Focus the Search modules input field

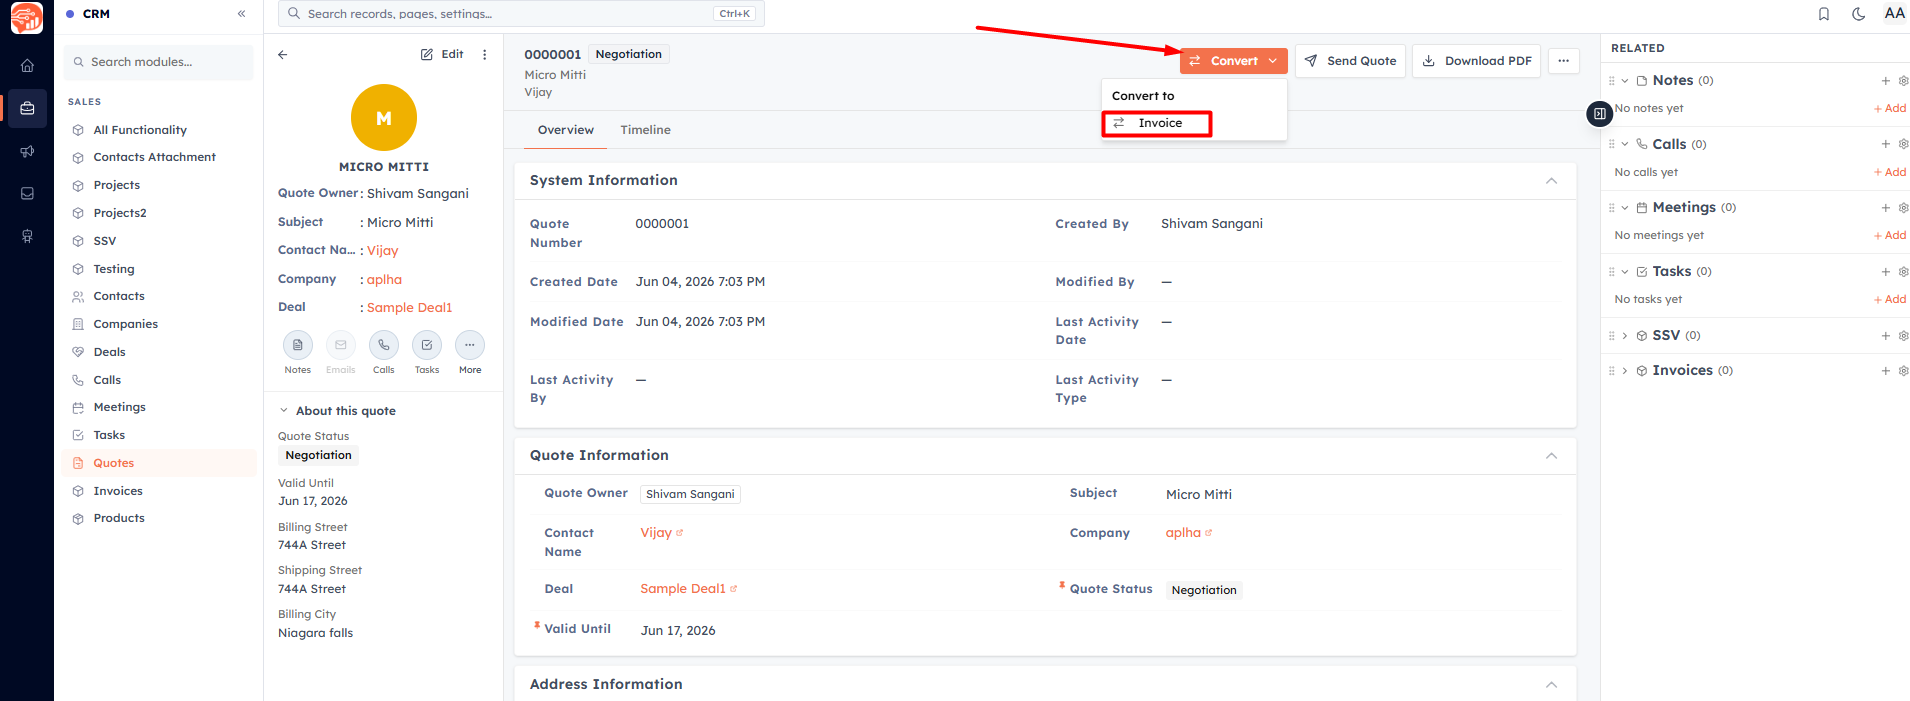coord(160,62)
